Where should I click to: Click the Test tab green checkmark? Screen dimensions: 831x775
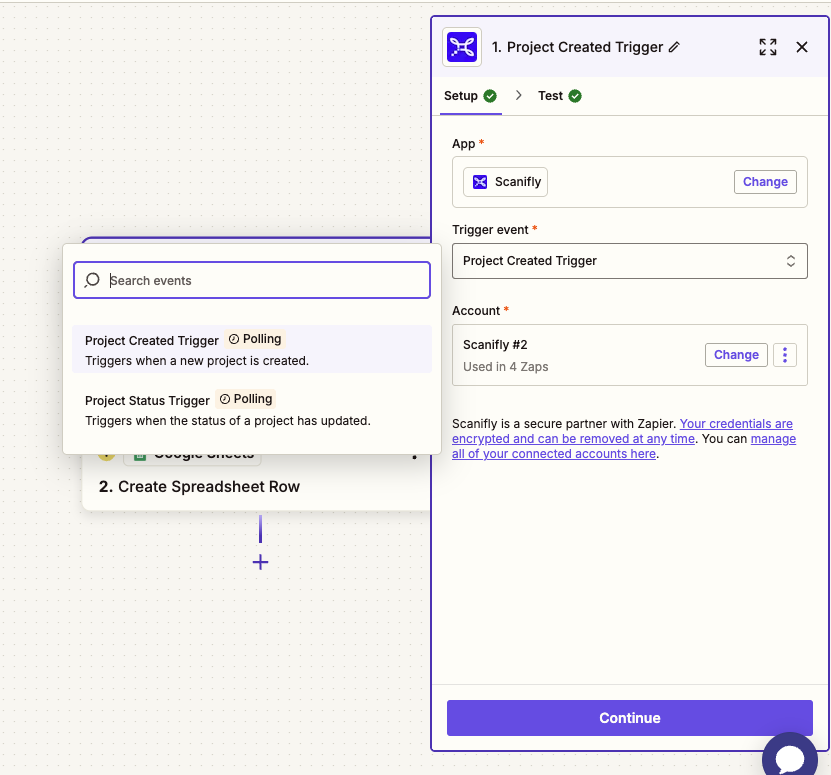tap(575, 96)
